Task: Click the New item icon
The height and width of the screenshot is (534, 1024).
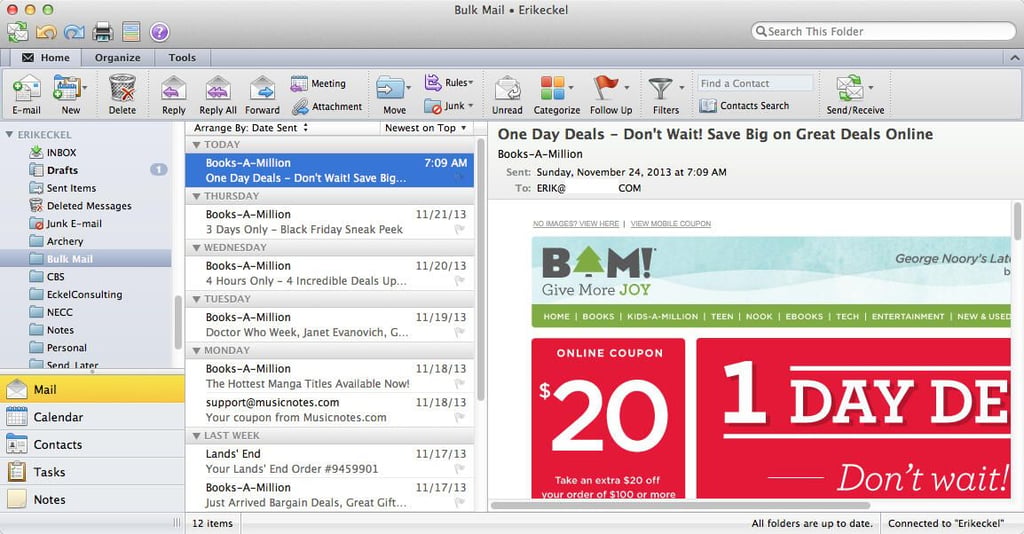Action: 67,87
